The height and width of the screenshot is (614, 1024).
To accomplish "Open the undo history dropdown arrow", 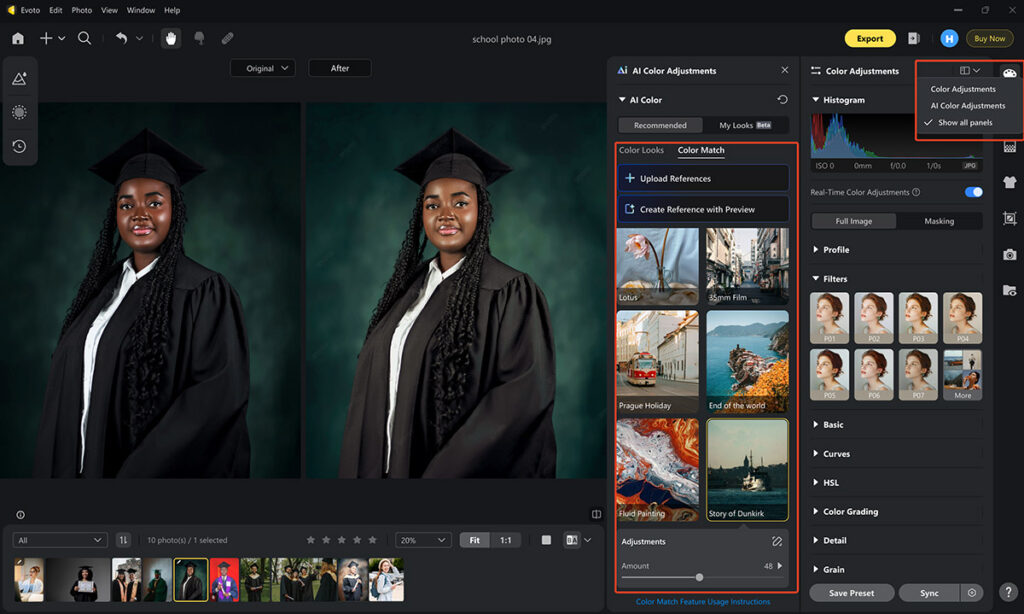I will [x=139, y=39].
